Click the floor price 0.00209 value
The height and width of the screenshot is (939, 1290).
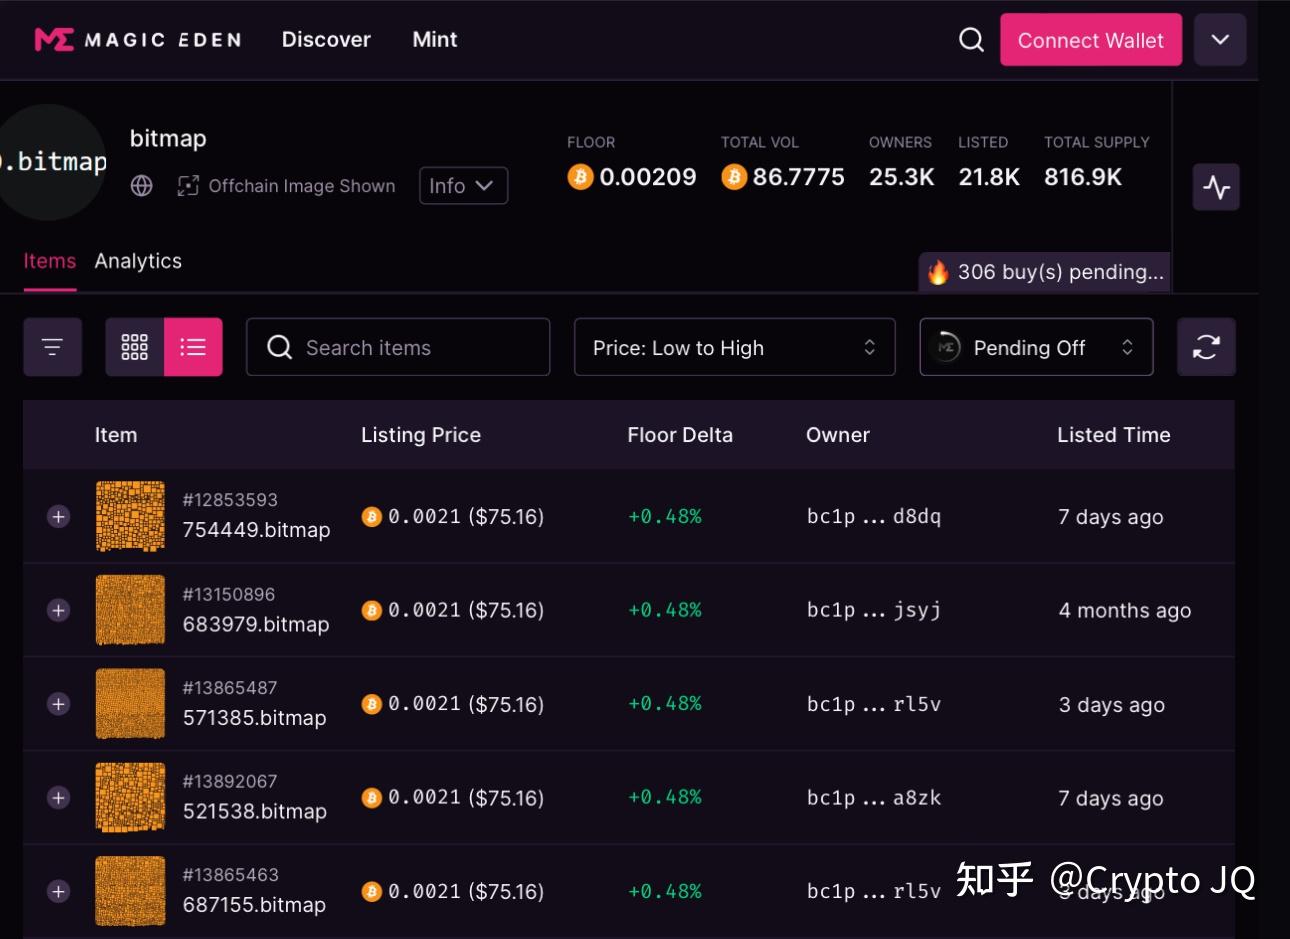(648, 177)
